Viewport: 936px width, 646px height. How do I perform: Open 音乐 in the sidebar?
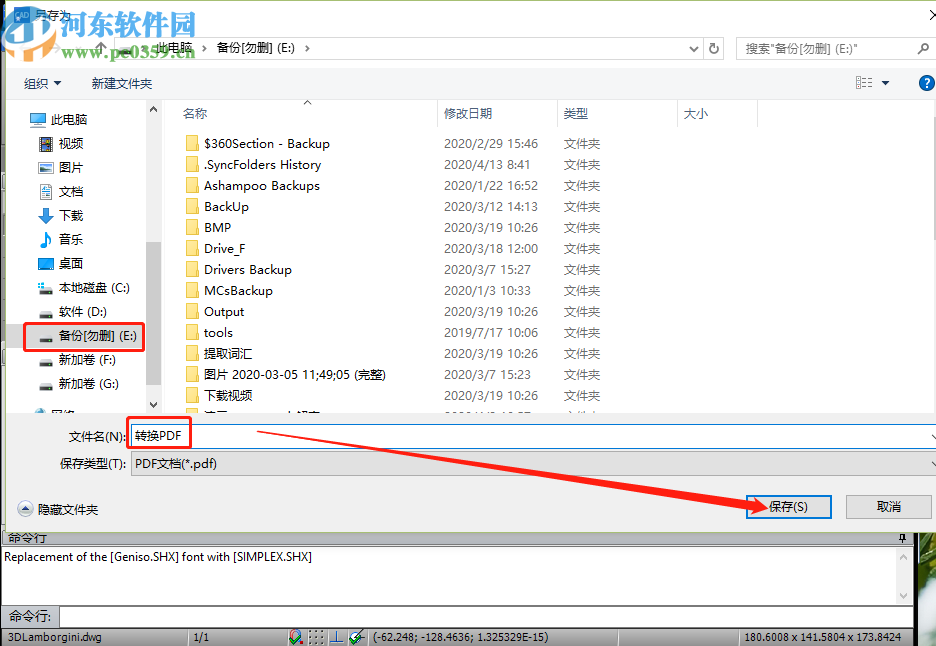tap(61, 239)
